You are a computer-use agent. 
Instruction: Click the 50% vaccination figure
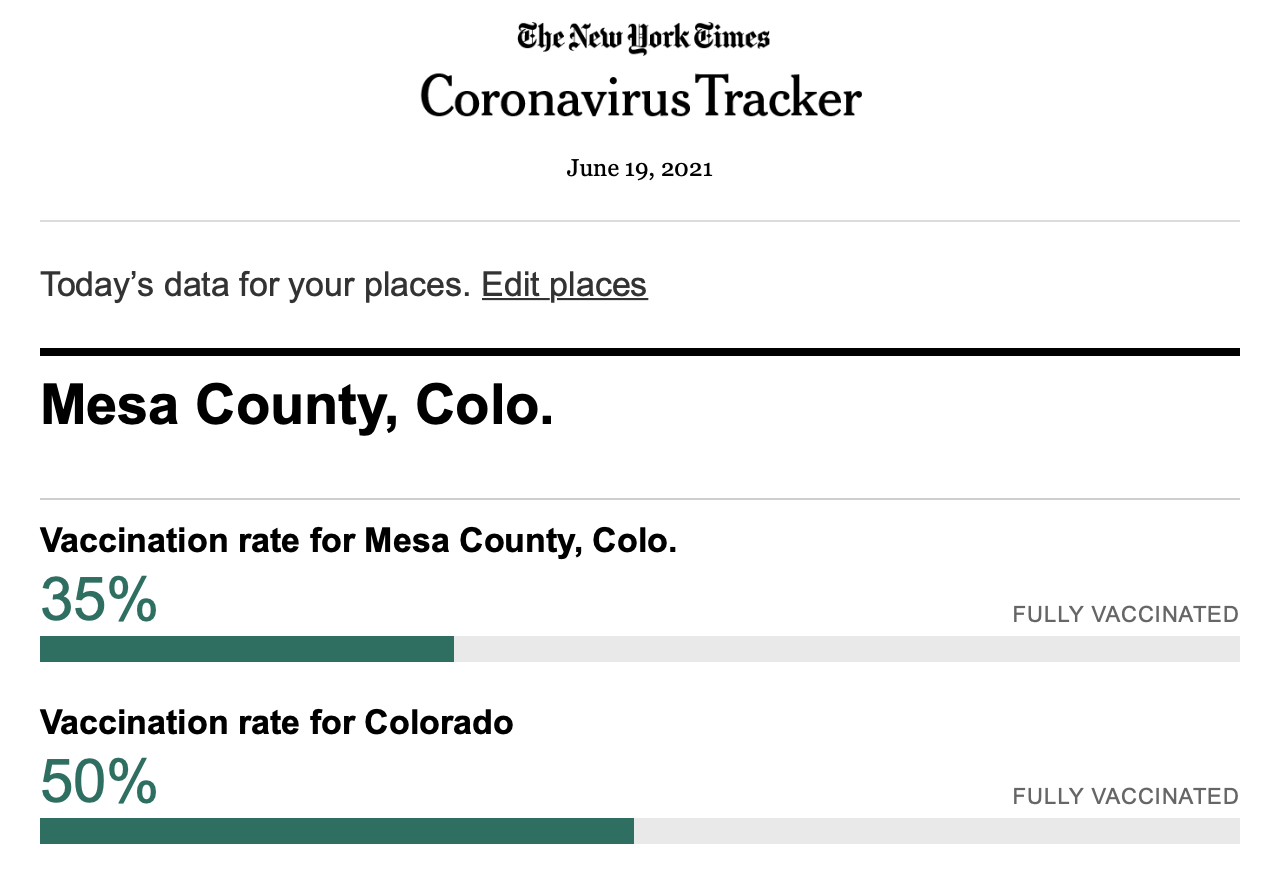tap(98, 780)
